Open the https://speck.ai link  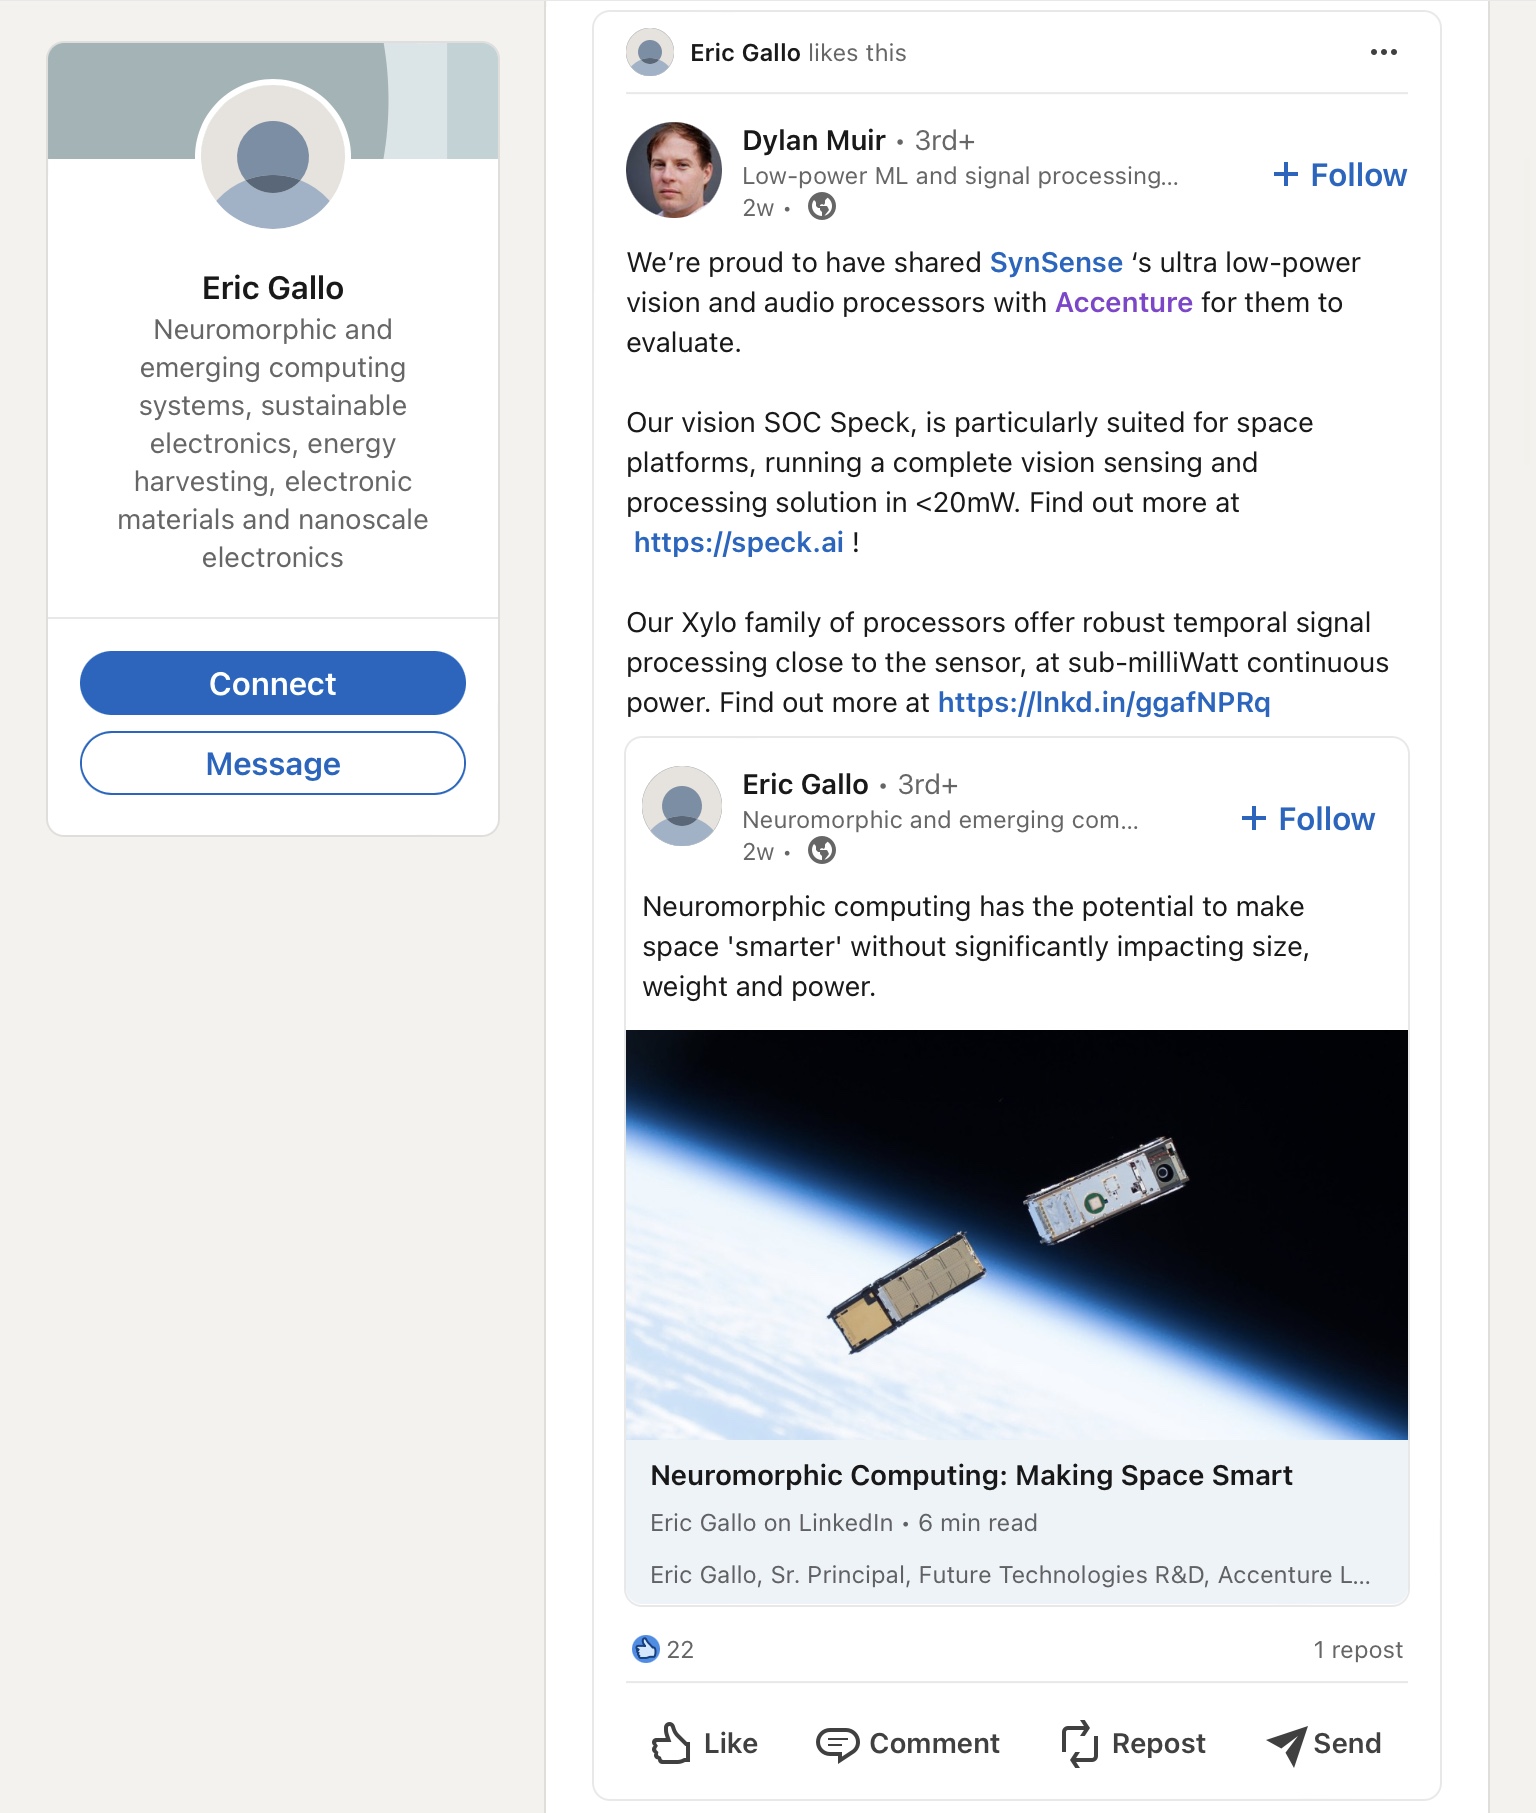pos(739,542)
